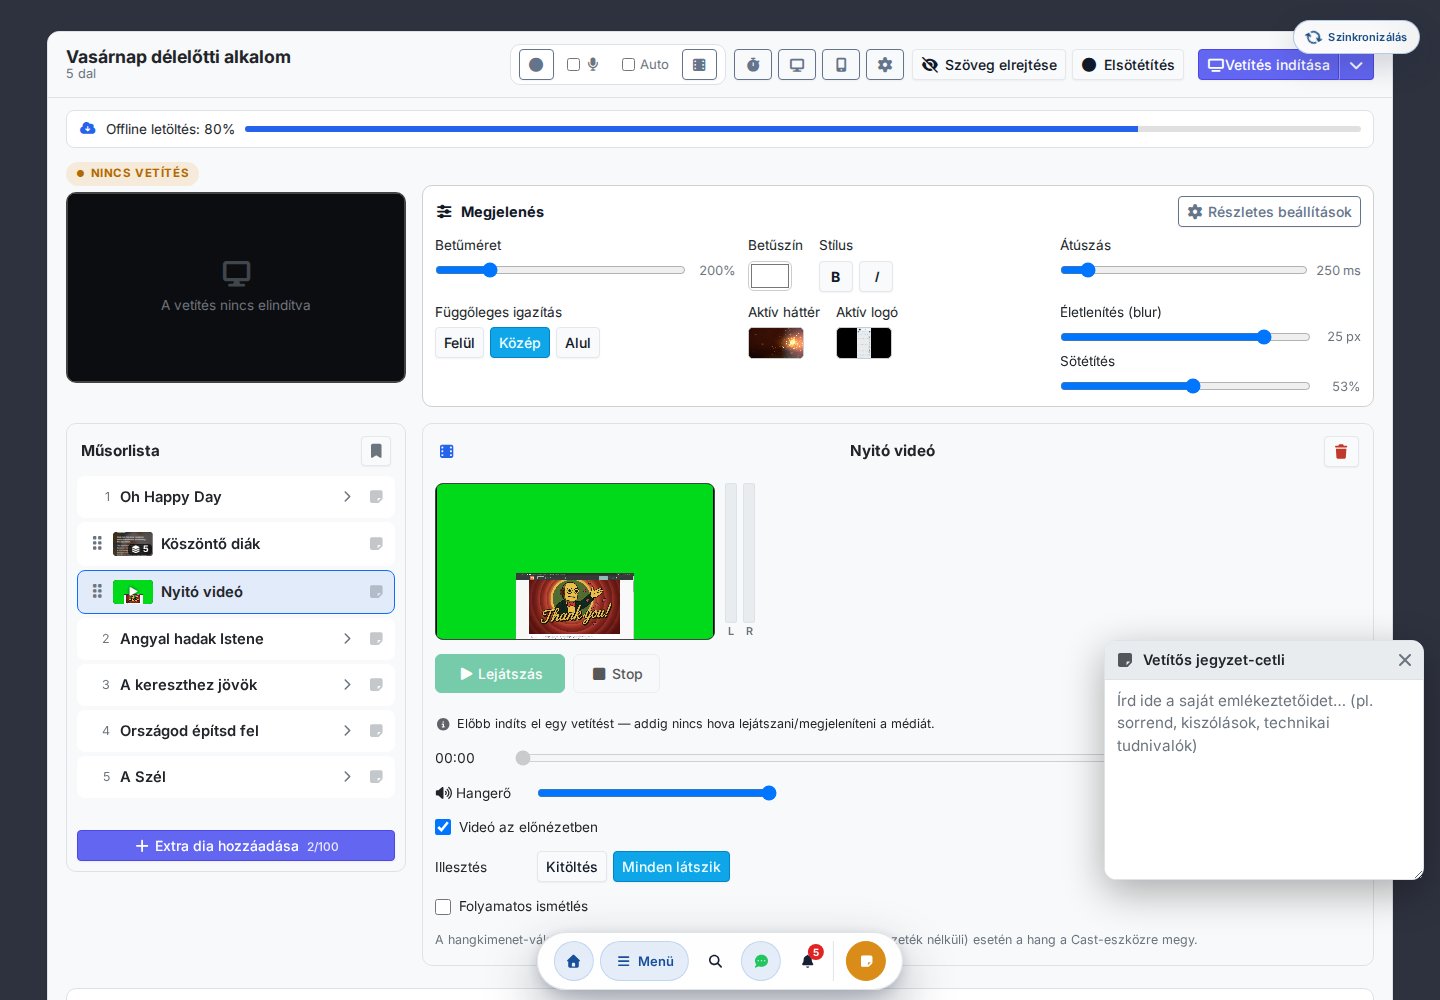Open note icon for Oh Happy Day
The image size is (1440, 1000).
pos(376,497)
